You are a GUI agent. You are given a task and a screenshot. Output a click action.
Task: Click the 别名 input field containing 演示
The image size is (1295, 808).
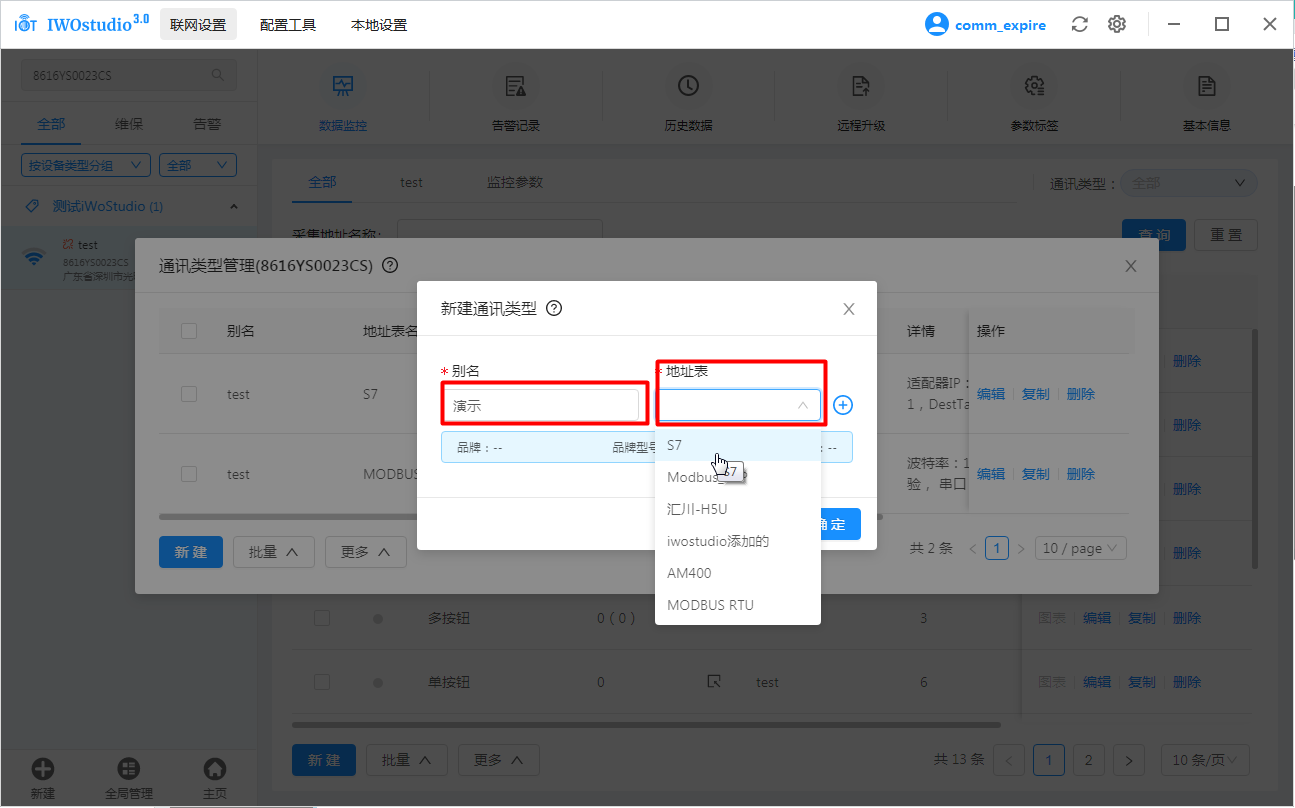pos(541,406)
